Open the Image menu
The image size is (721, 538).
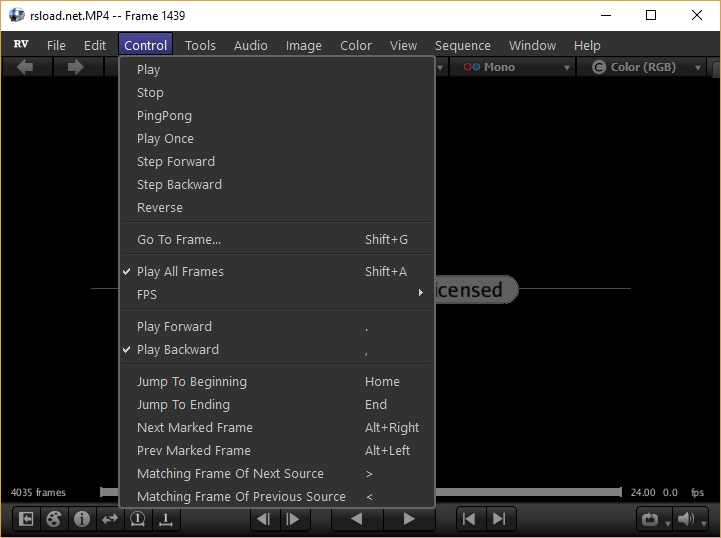[x=303, y=45]
